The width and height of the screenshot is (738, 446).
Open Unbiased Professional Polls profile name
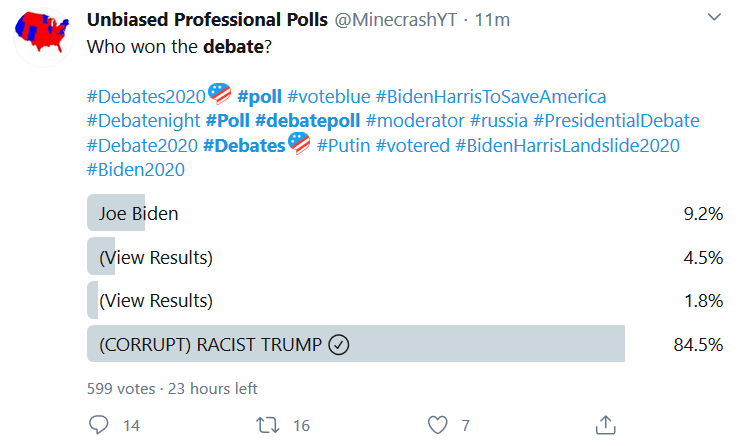coord(207,21)
